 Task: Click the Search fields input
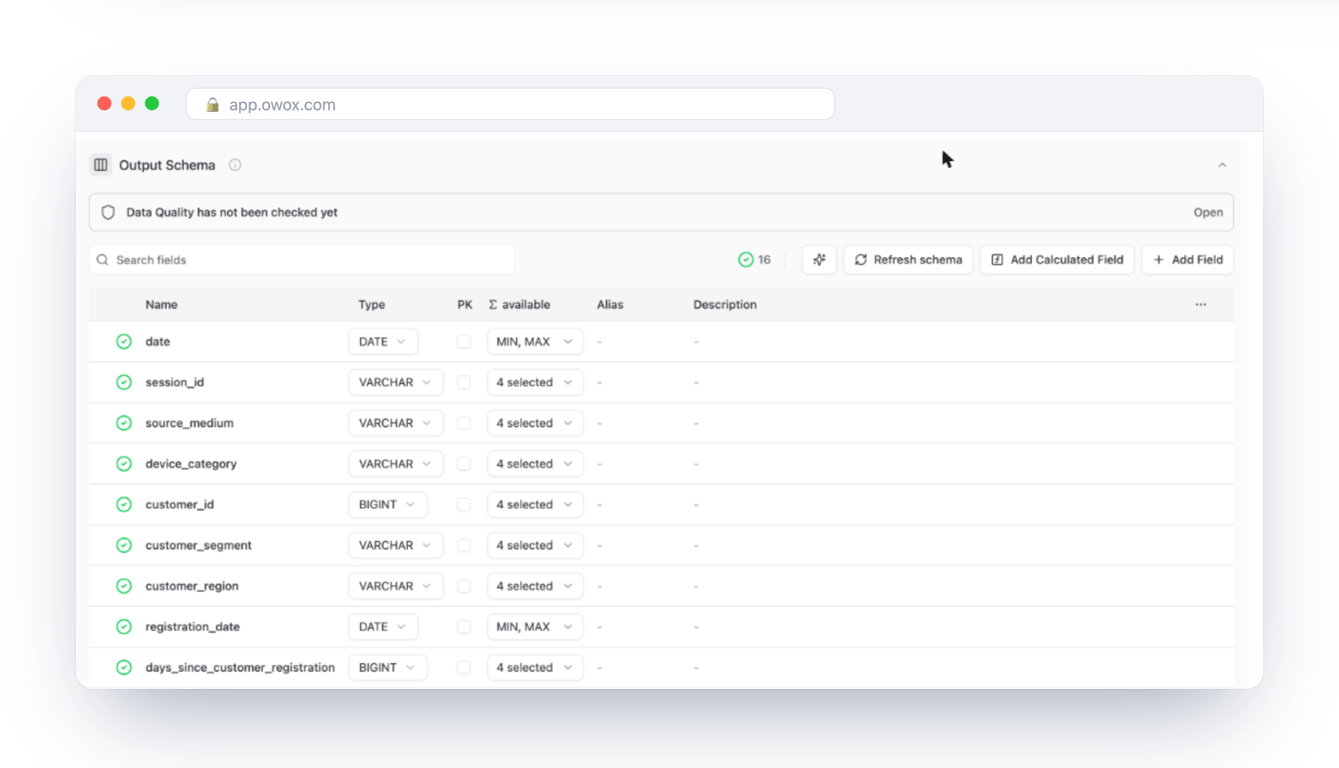[x=302, y=260]
